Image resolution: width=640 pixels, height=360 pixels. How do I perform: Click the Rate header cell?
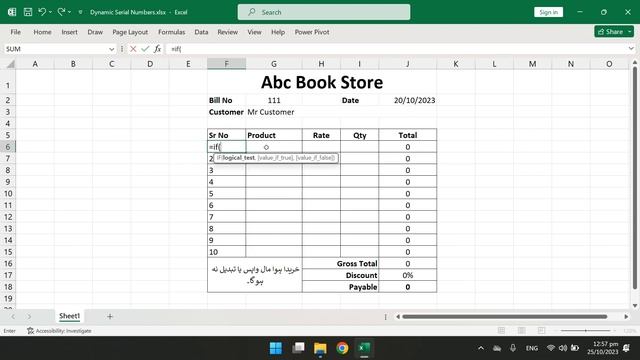[321, 135]
